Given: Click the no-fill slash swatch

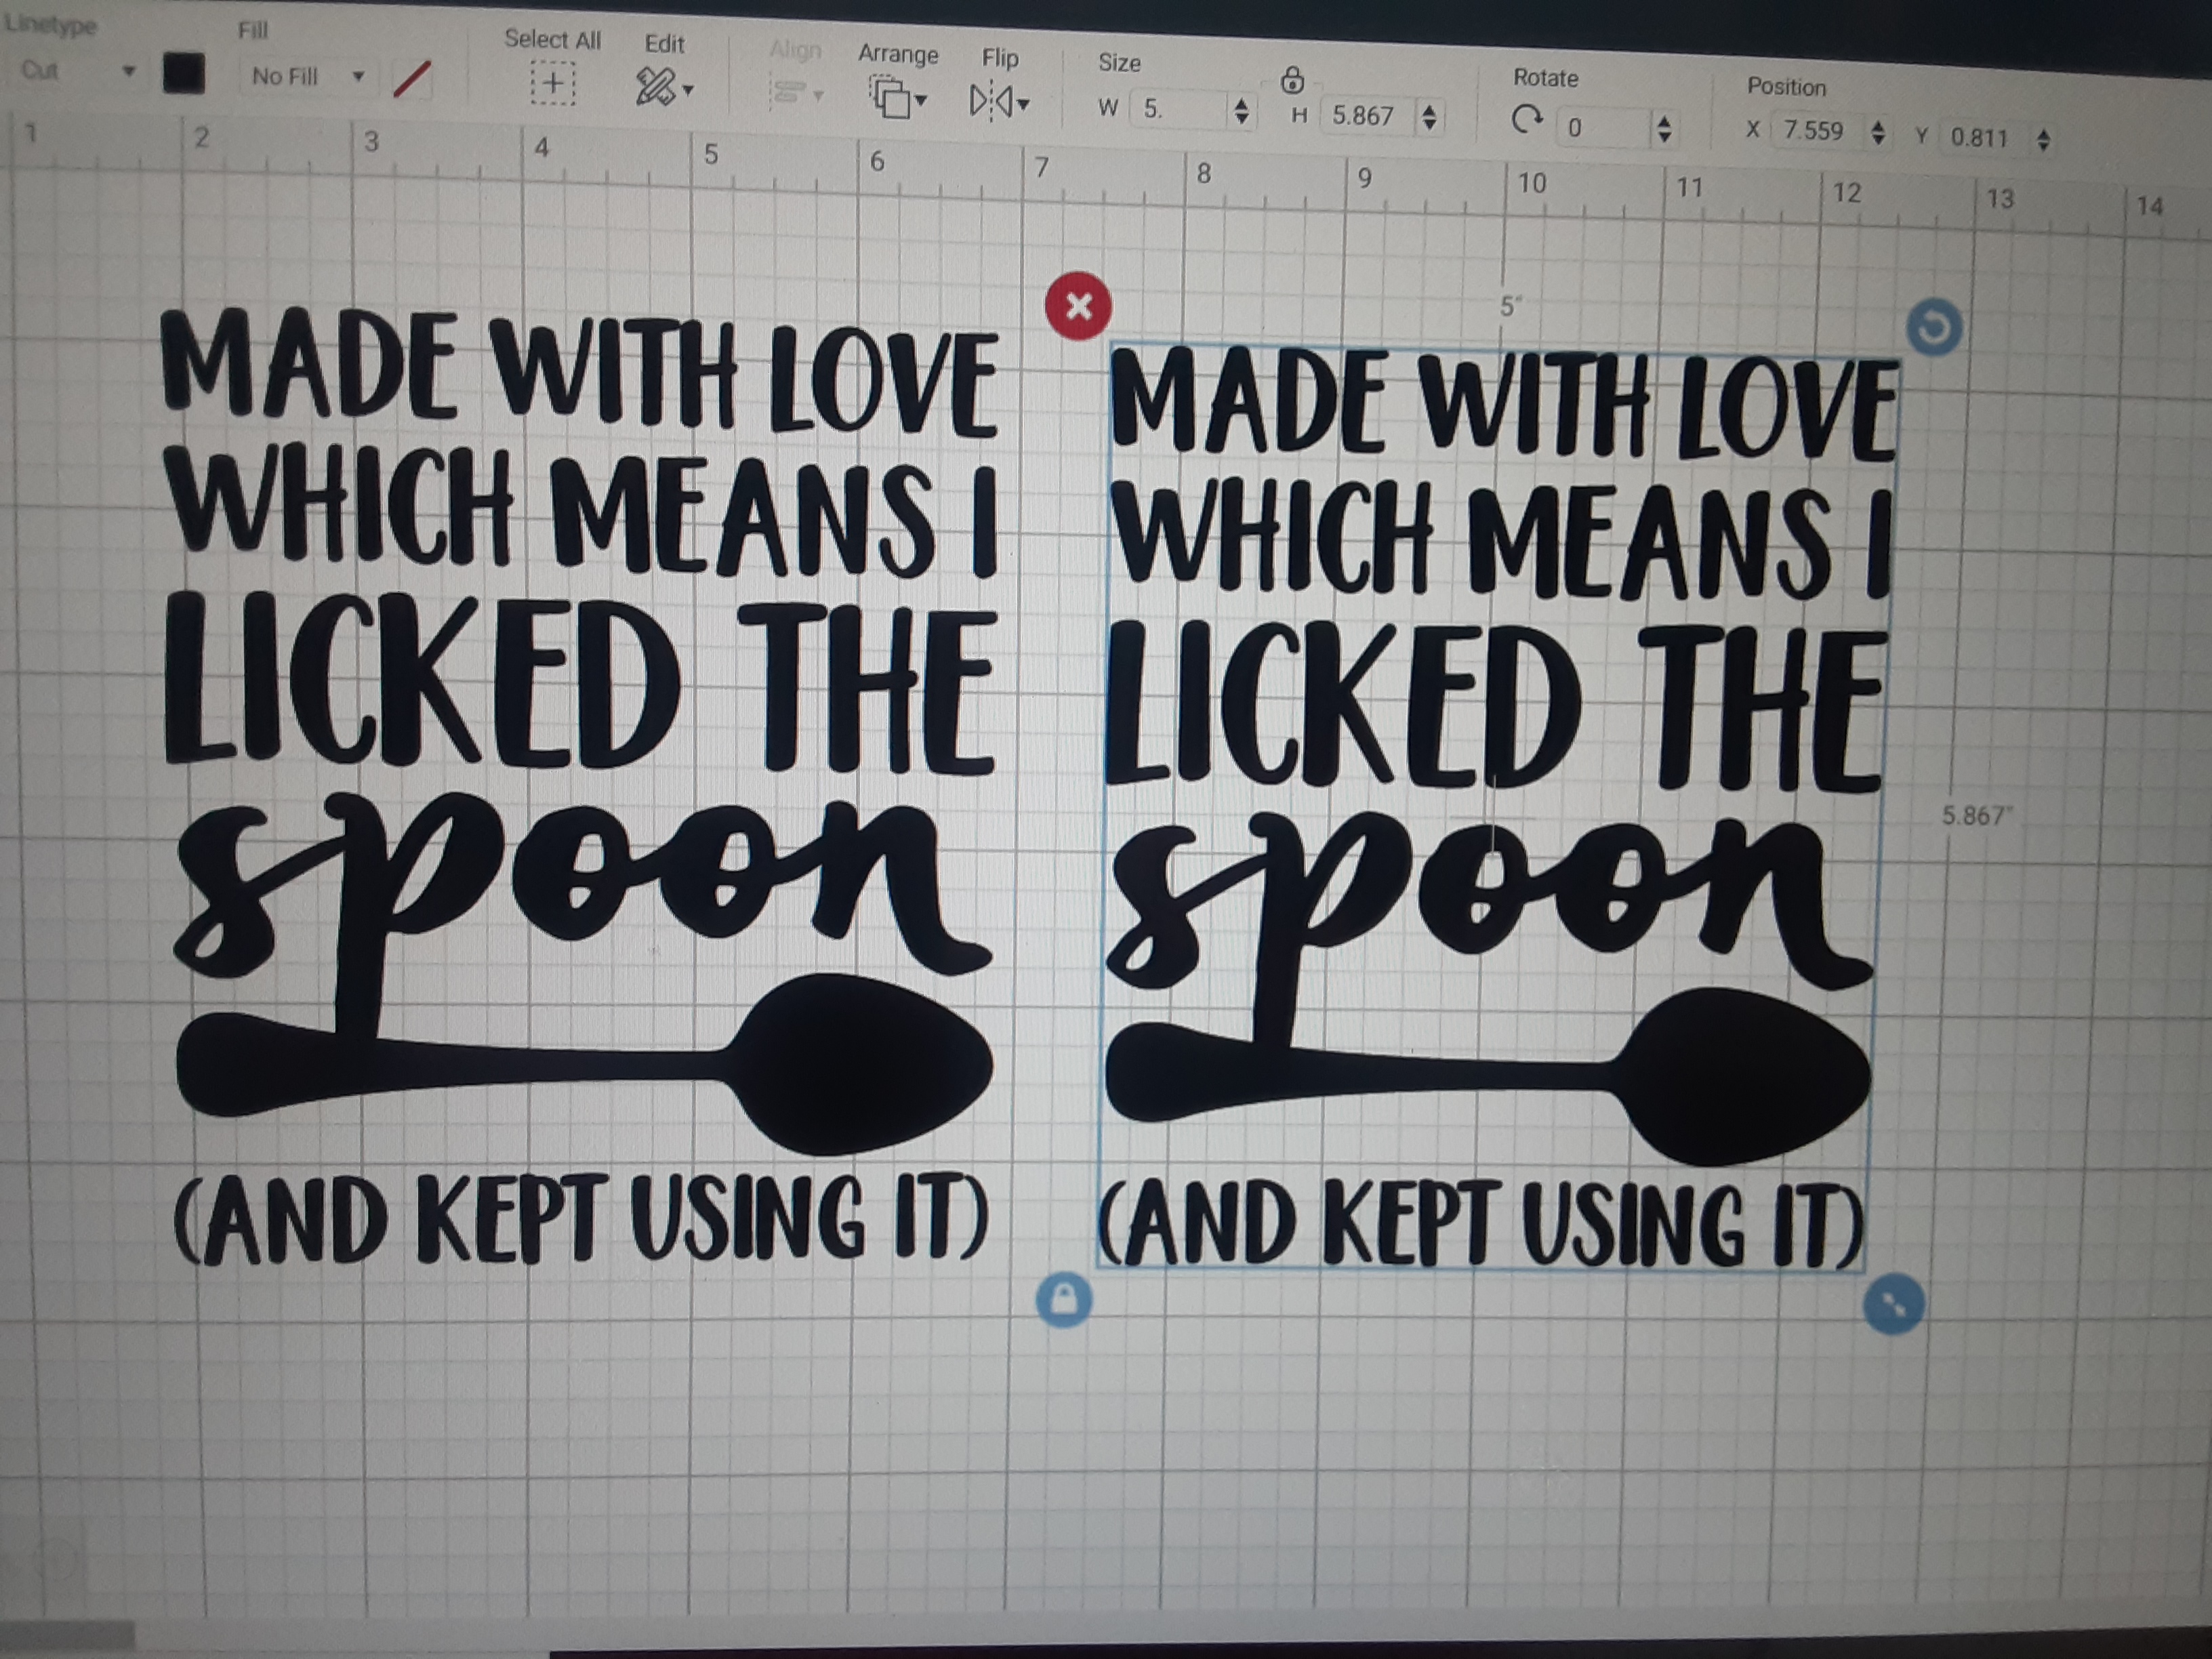Looking at the screenshot, I should point(412,79).
